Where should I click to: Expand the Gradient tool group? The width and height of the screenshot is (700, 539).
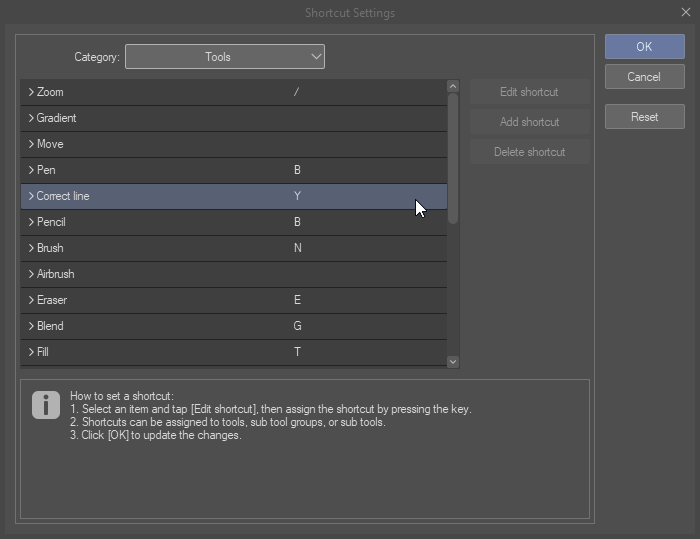click(31, 118)
